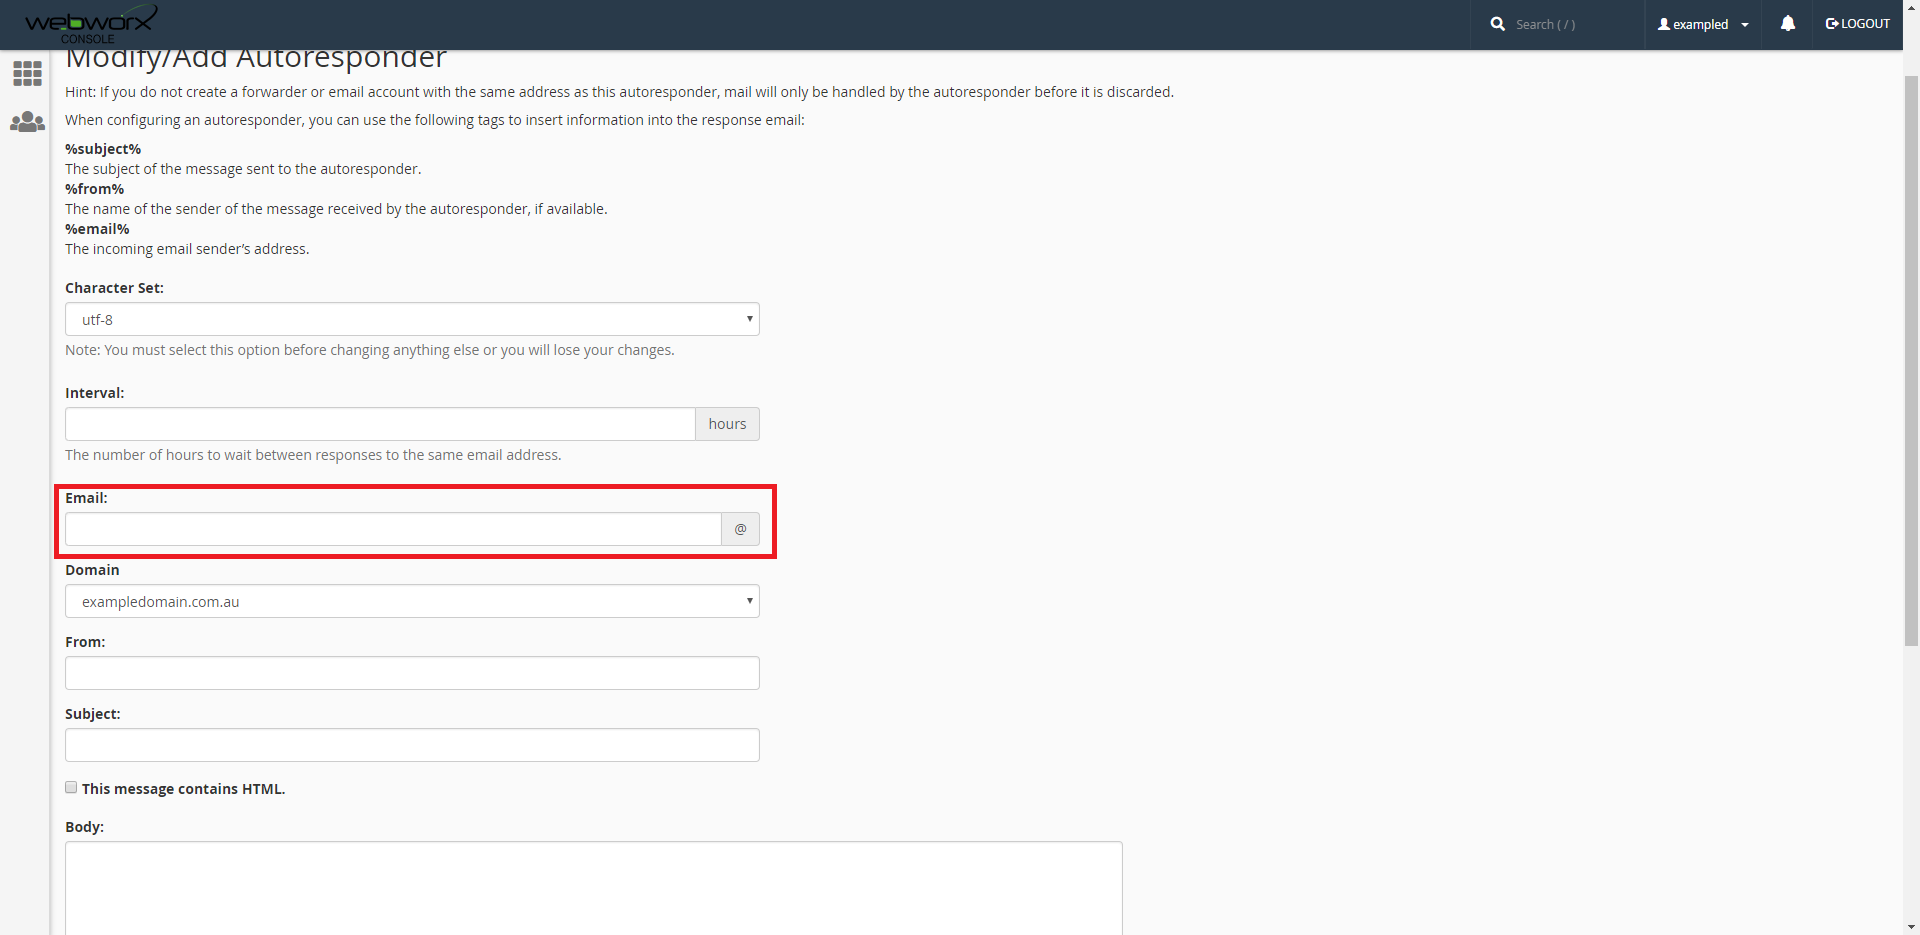Screen dimensions: 1920x935
Task: Click the hours label beside Interval
Action: (727, 424)
